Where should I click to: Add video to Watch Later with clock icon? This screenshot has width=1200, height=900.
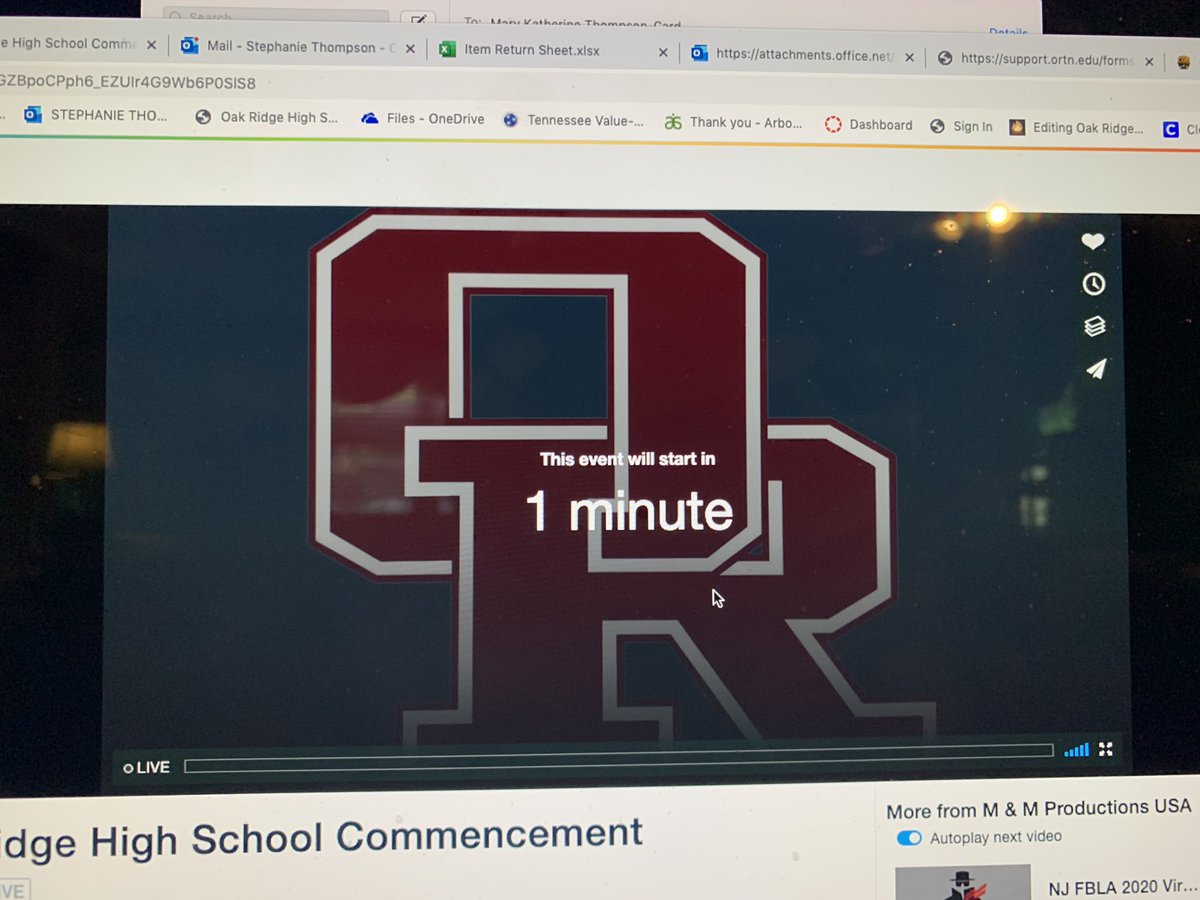tap(1094, 284)
